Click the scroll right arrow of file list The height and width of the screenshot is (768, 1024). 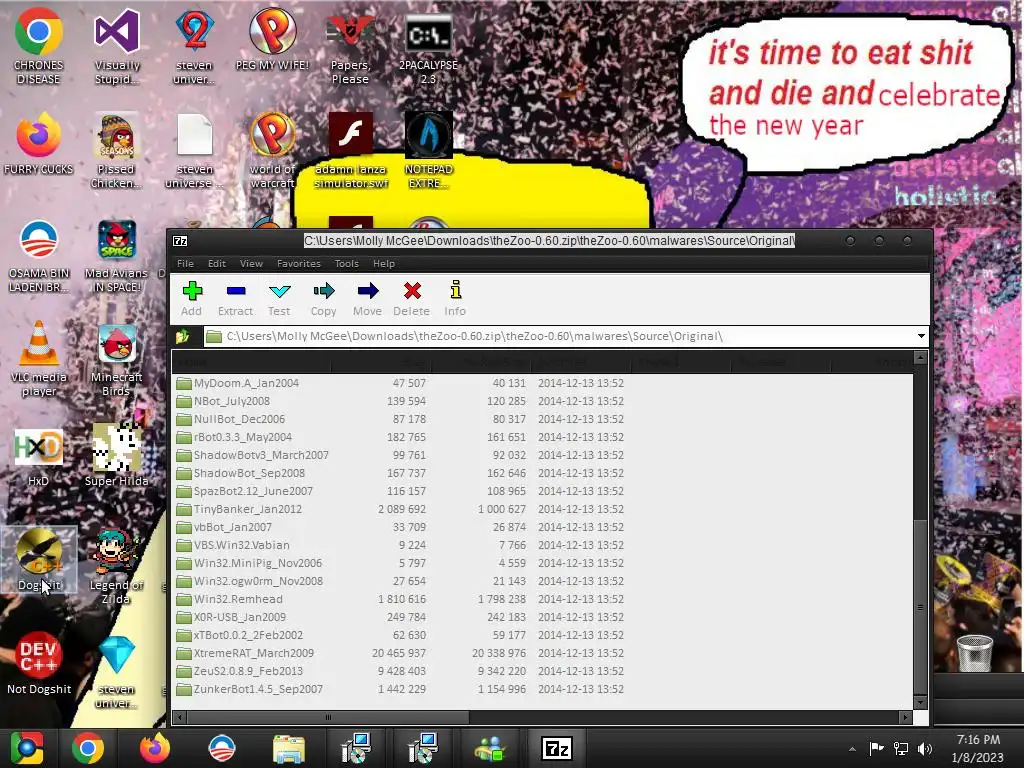[905, 717]
